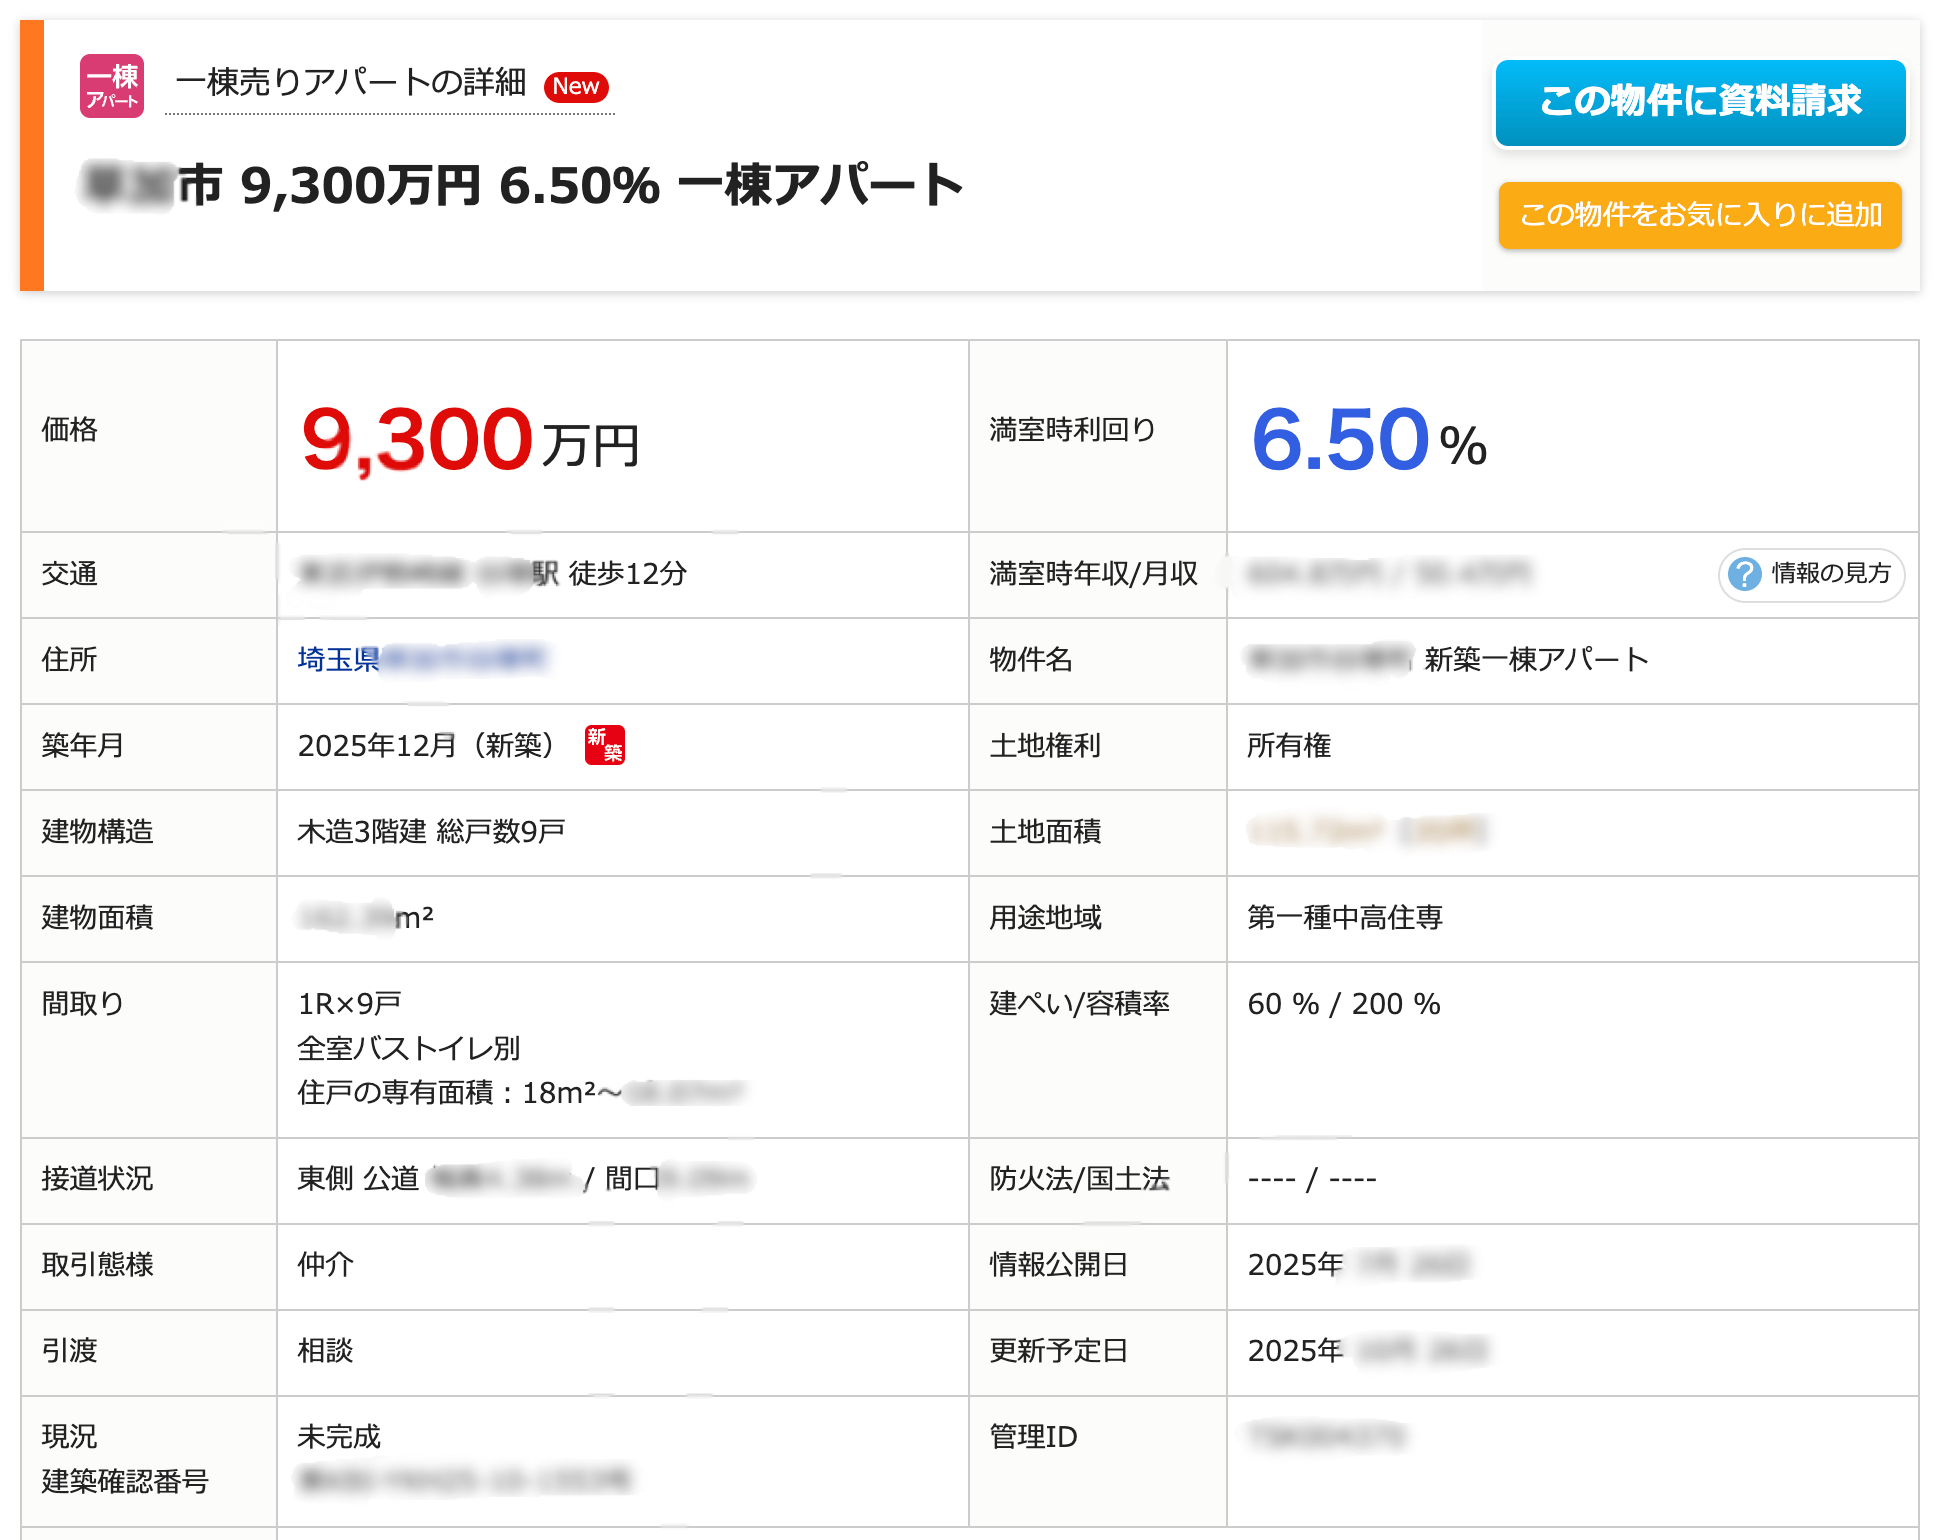Viewport: 1936px width, 1540px height.
Task: Add property to favorites with orange button
Action: pos(1700,215)
